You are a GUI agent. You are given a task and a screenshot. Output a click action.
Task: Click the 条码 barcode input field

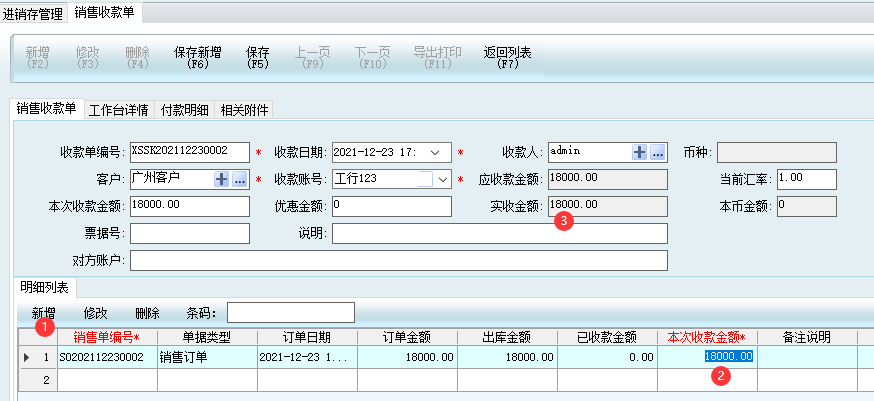click(290, 313)
